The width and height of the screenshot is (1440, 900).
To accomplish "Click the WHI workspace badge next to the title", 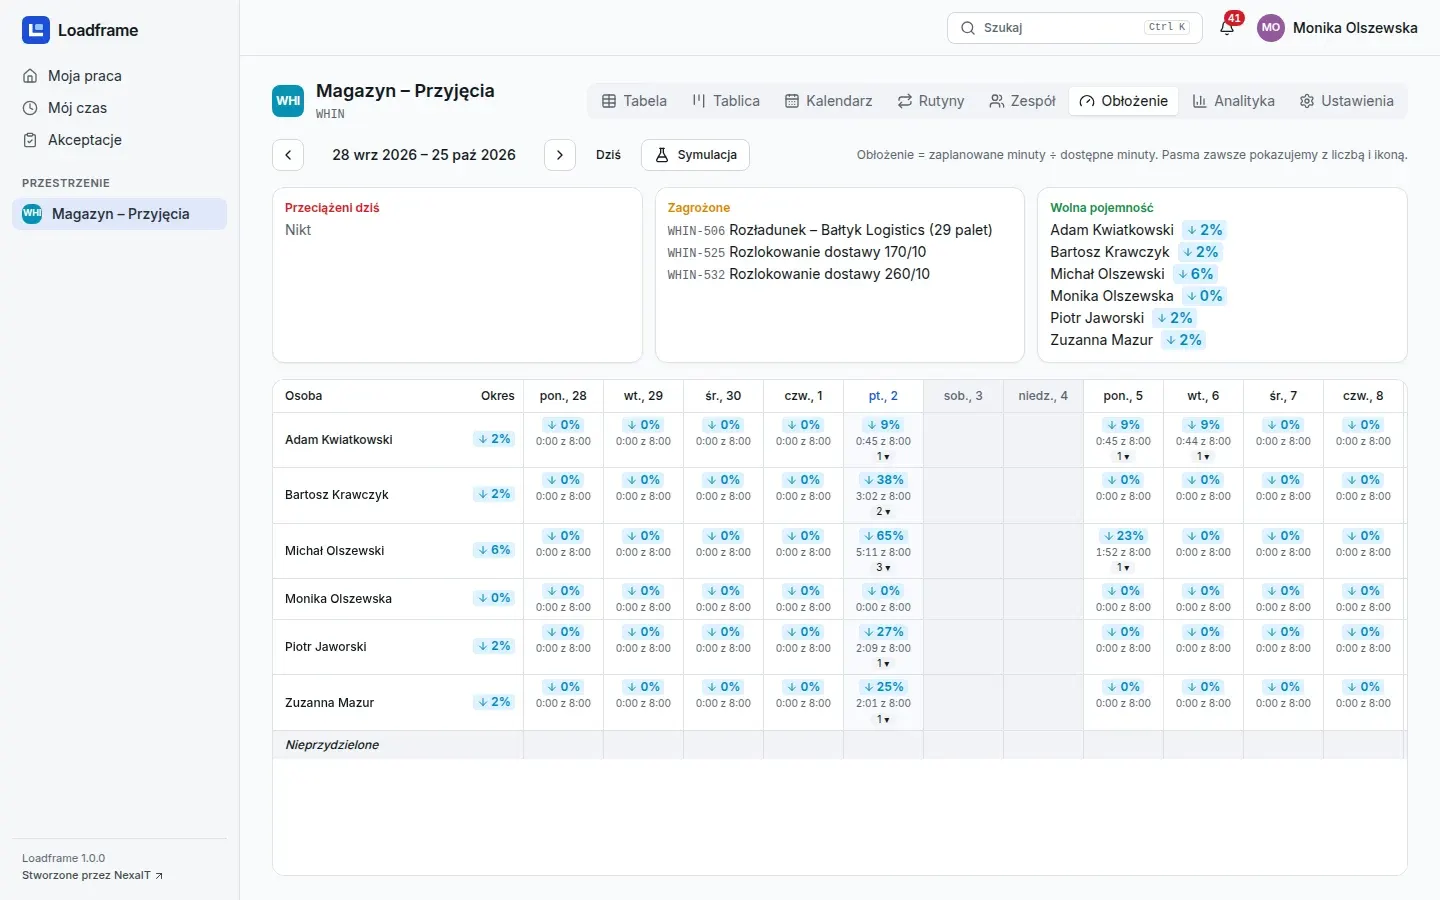I will (288, 101).
